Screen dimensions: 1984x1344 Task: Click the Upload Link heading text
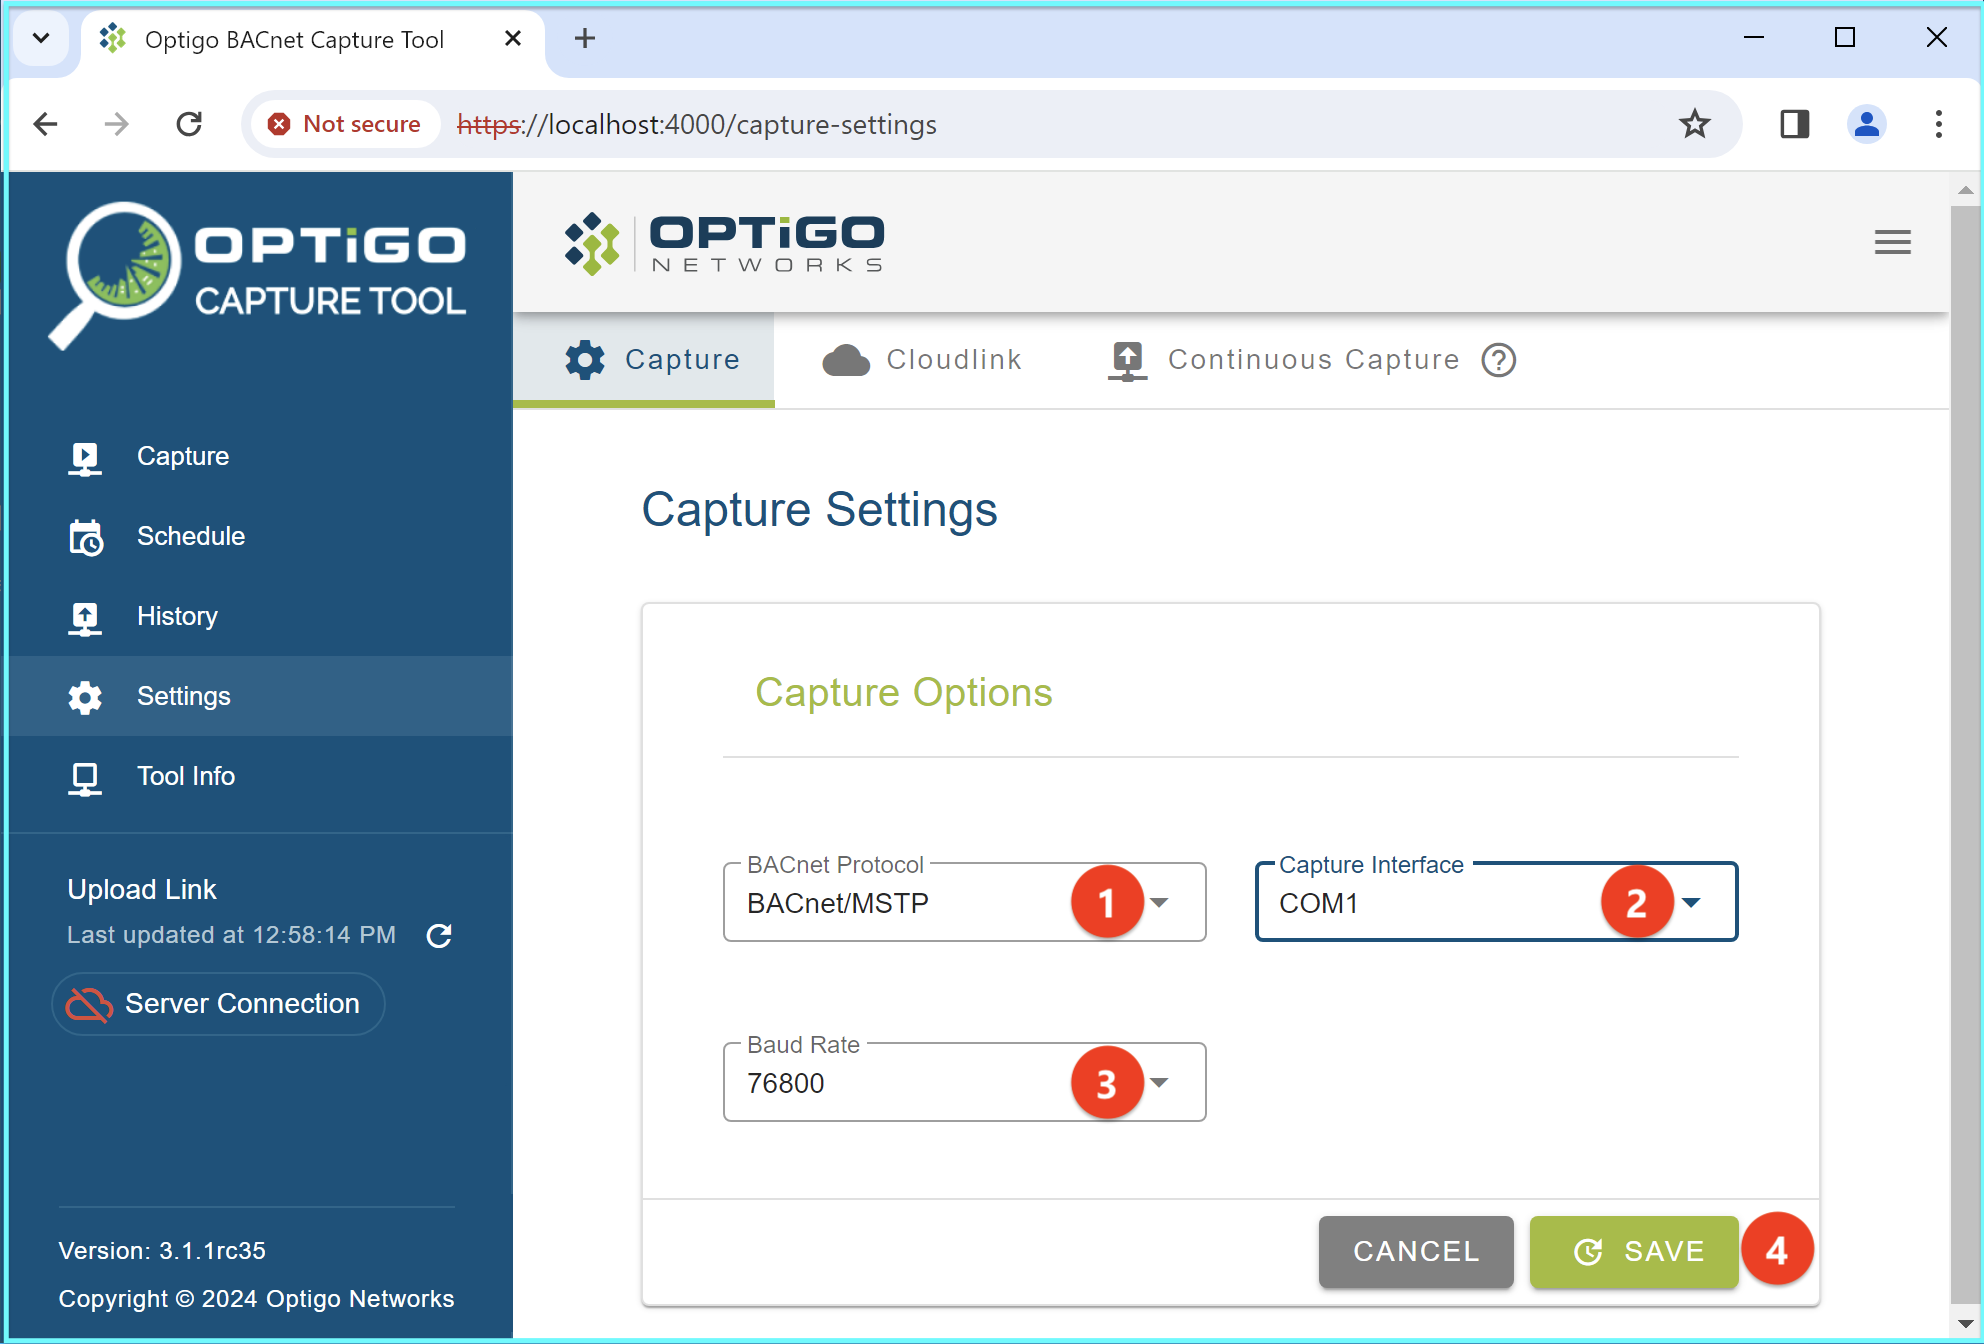click(142, 890)
